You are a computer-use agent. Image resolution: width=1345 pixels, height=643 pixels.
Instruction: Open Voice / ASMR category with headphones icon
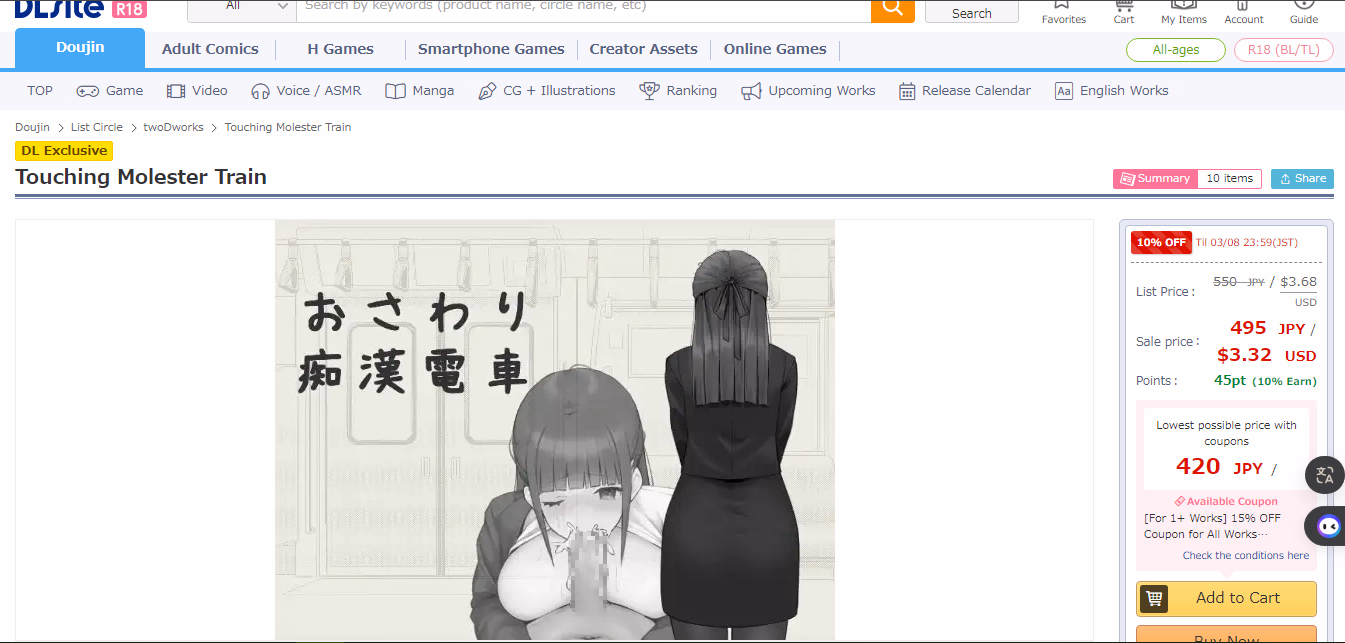pos(306,90)
